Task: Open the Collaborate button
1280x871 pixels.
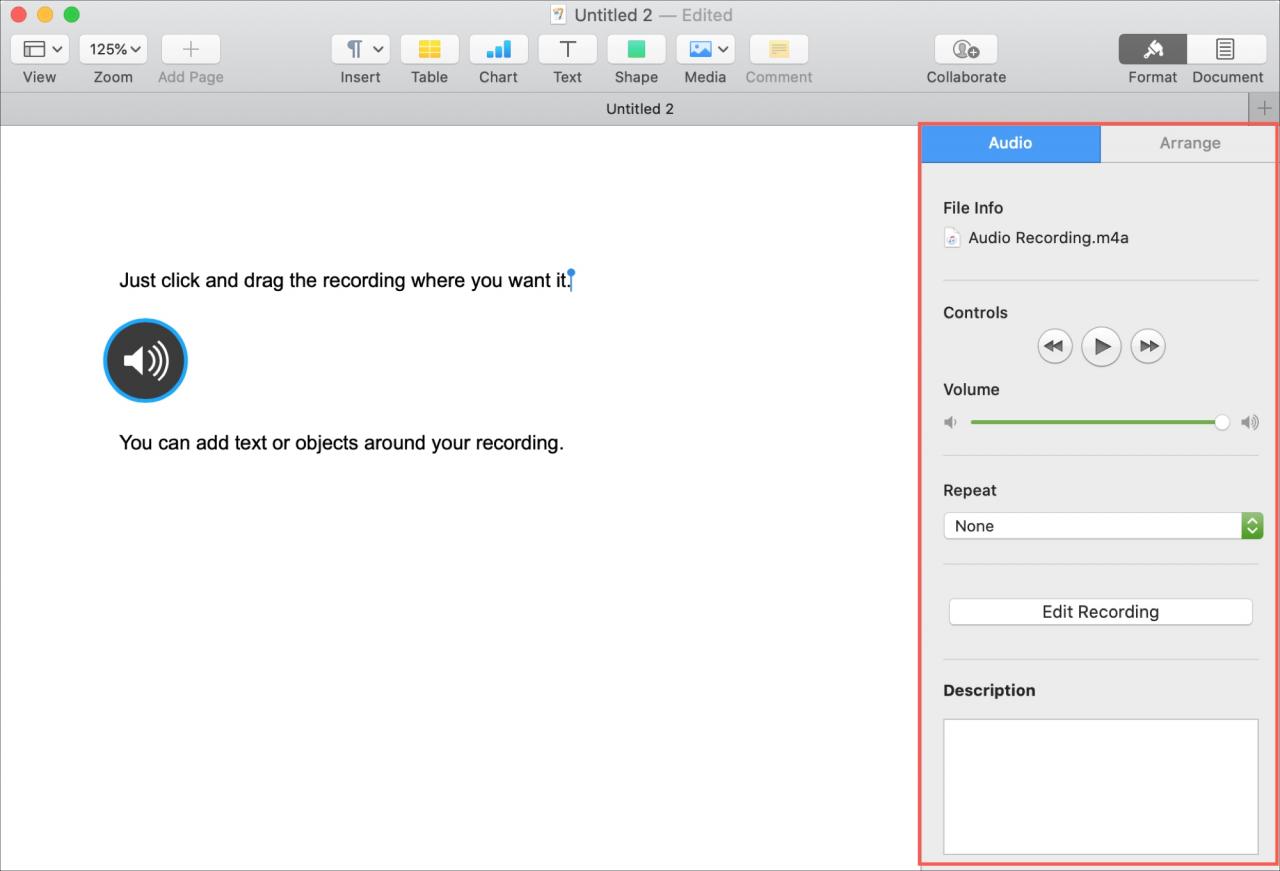Action: (966, 49)
